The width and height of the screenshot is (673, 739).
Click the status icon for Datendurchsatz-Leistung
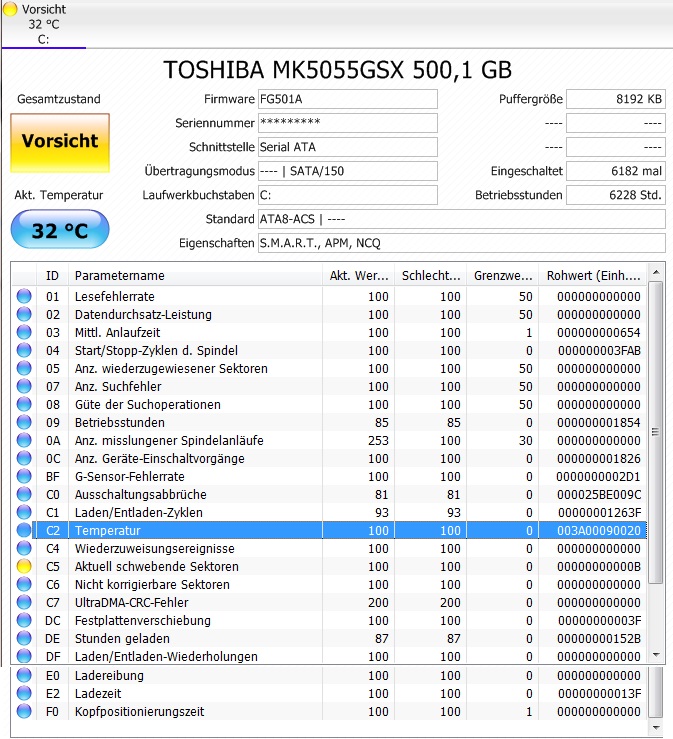[24, 314]
